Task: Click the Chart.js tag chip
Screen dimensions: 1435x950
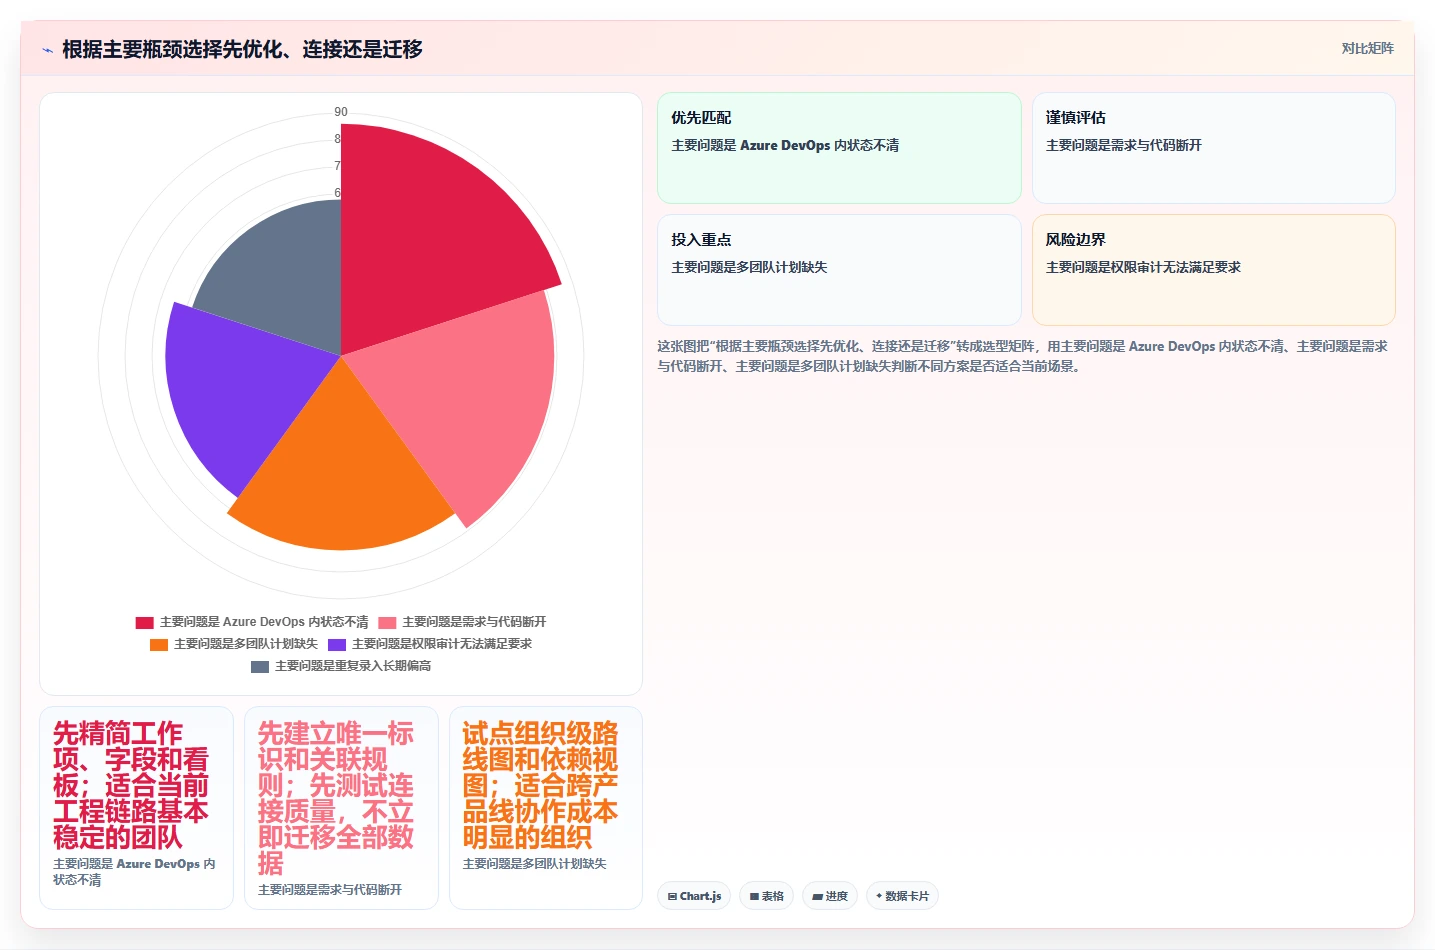Action: [694, 896]
